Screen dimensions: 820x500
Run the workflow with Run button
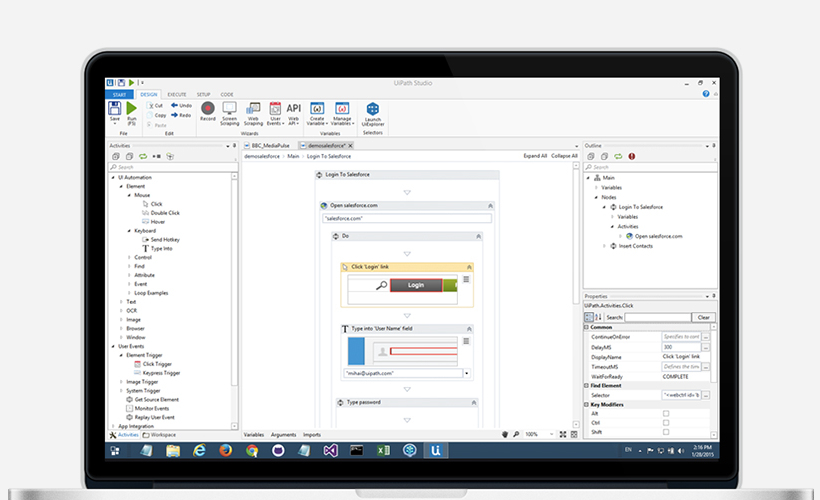132,111
